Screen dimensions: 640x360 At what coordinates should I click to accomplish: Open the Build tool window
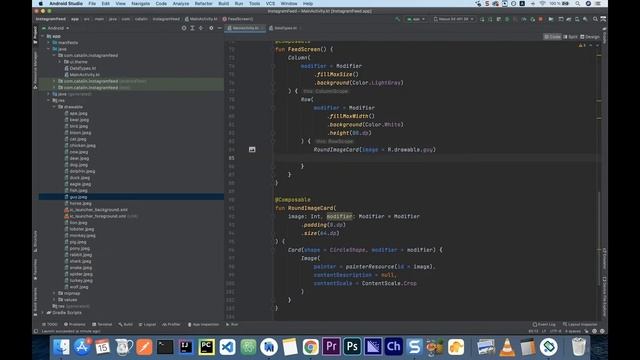pos(126,324)
